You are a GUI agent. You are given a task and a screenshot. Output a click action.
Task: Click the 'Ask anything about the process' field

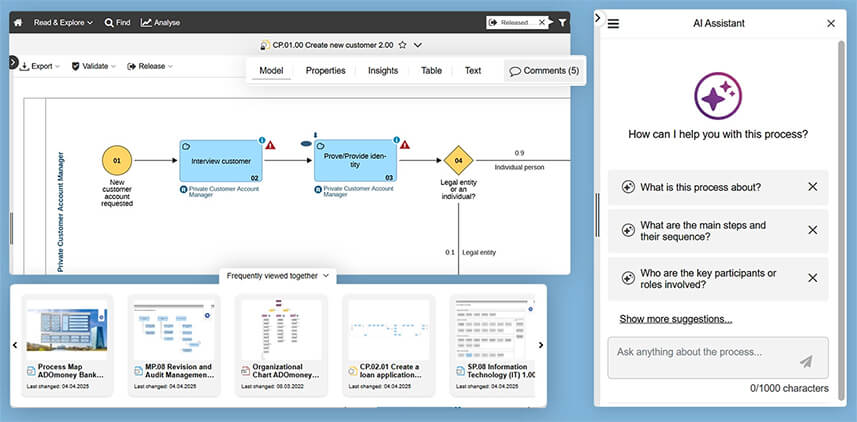point(700,352)
